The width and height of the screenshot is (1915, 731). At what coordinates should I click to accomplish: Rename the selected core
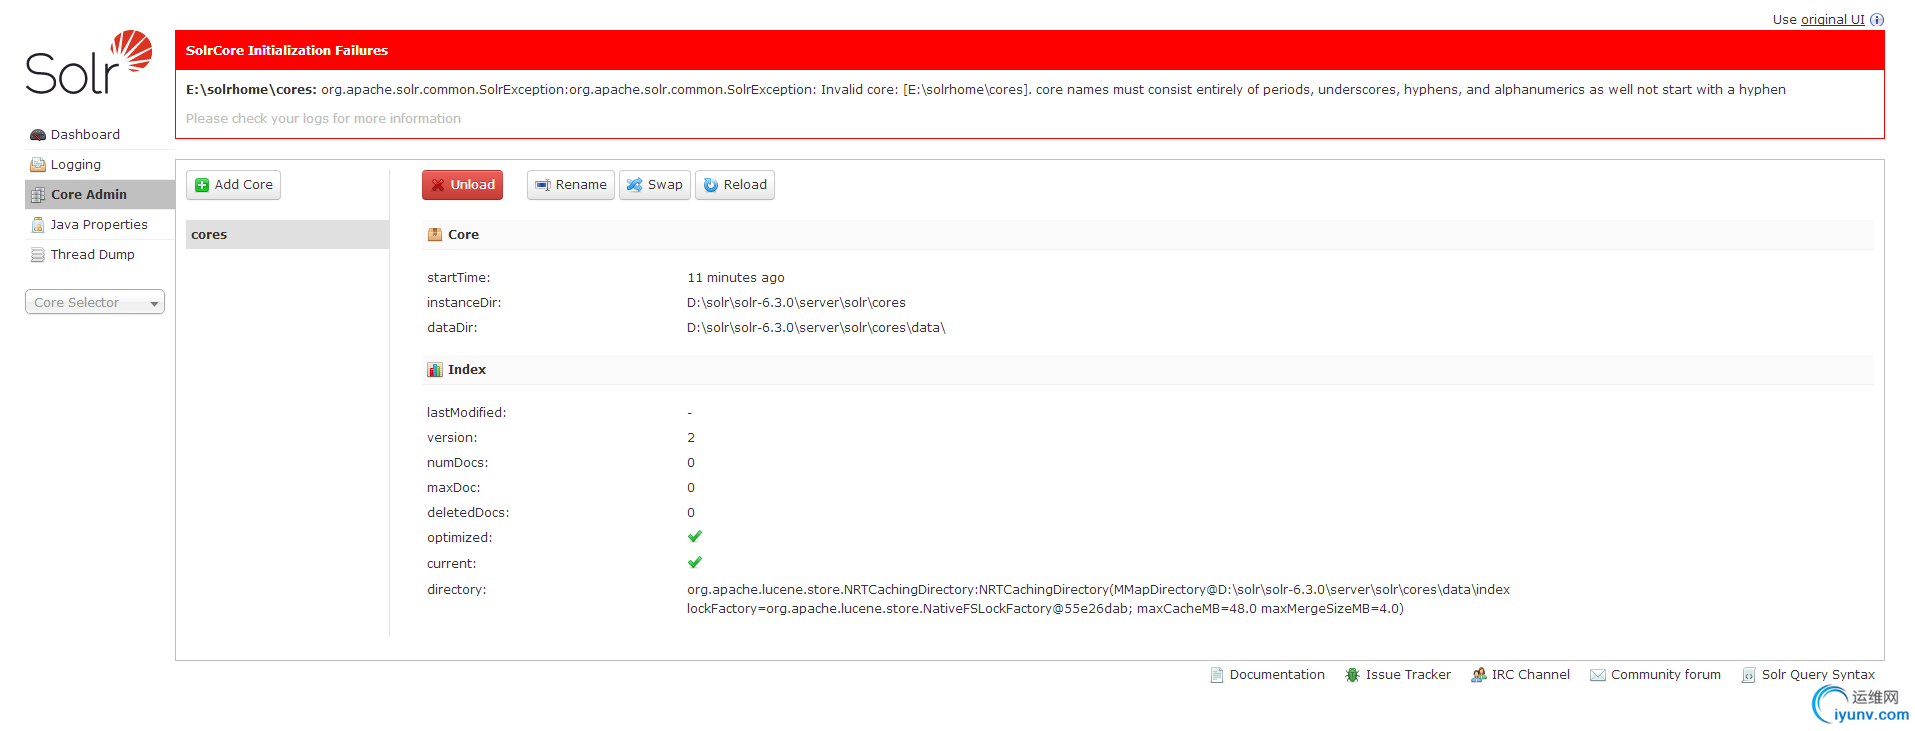[571, 185]
